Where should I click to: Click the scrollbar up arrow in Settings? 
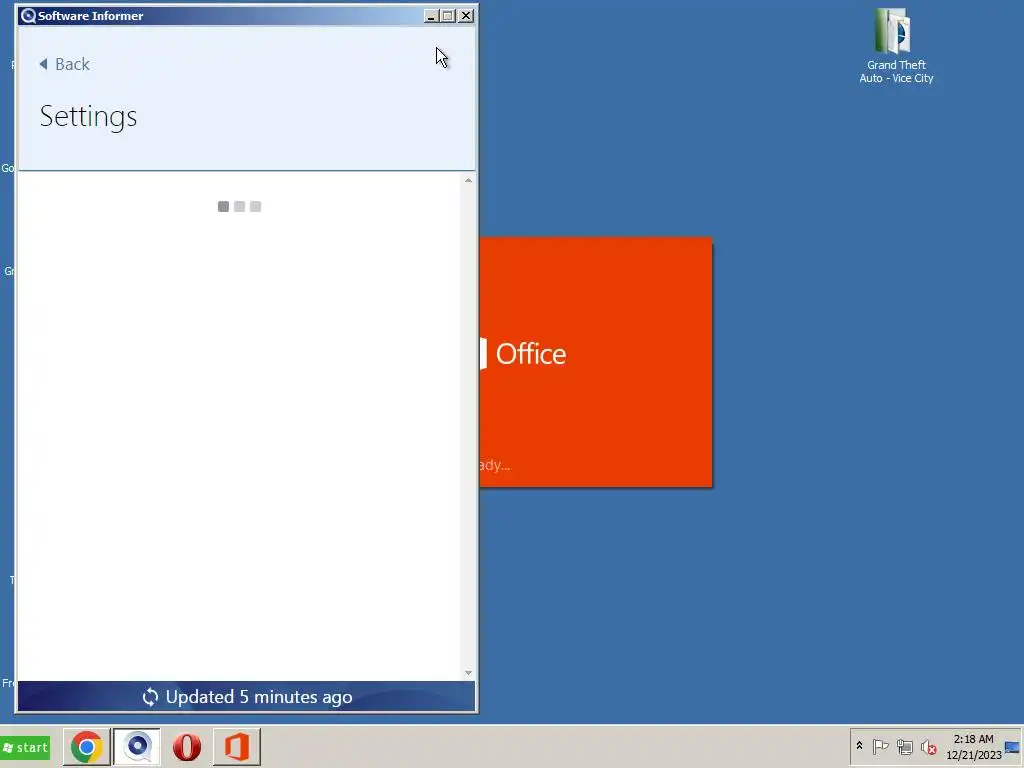[x=468, y=180]
